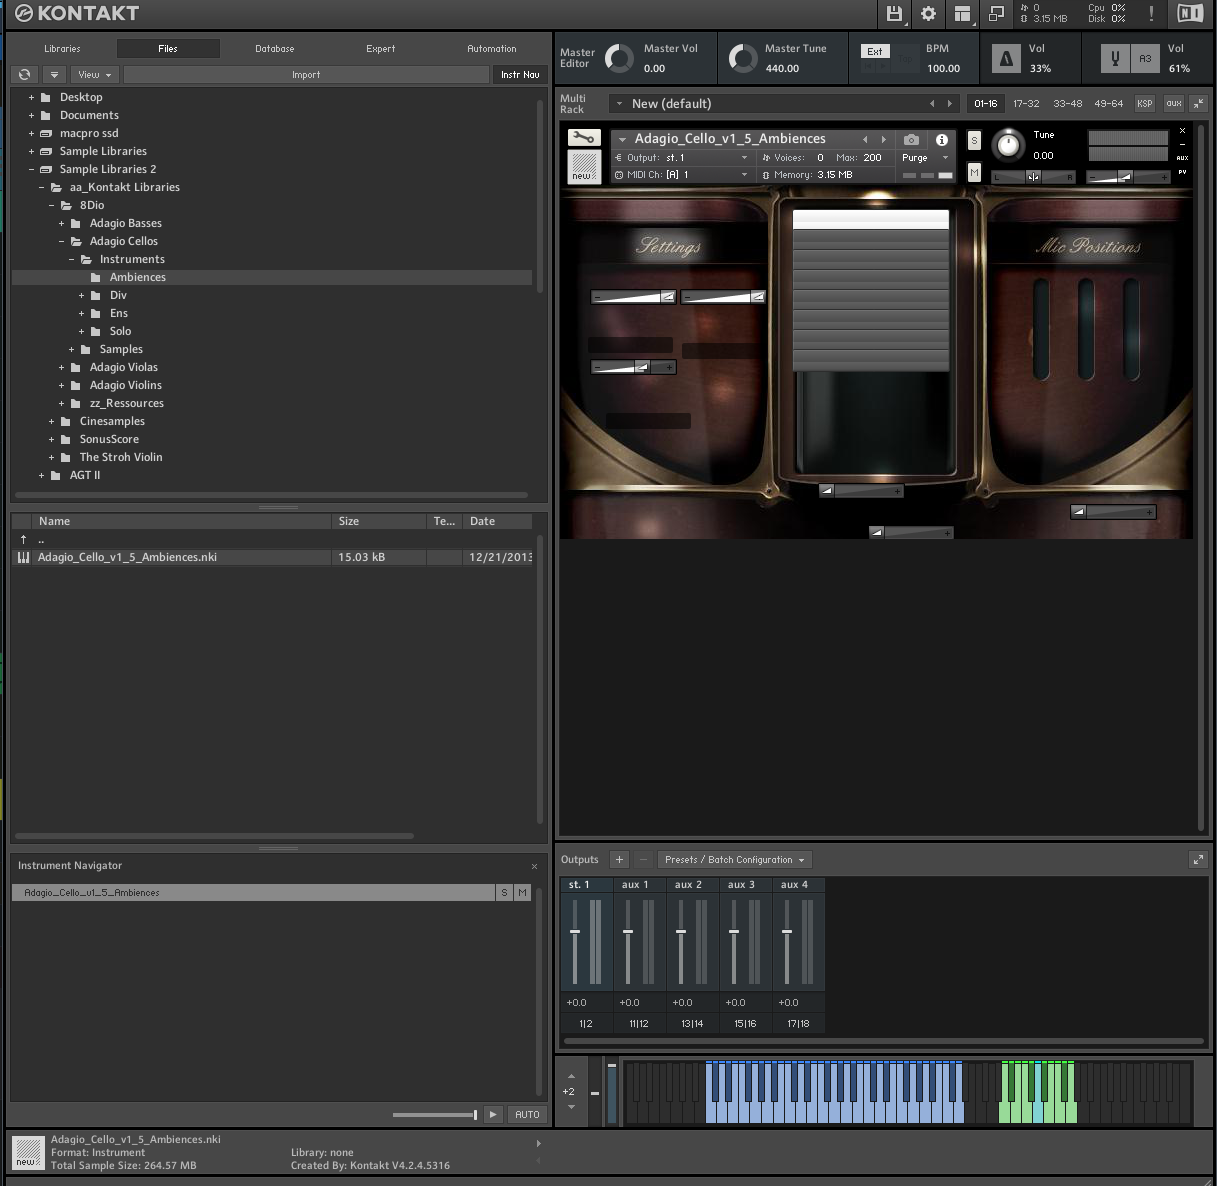Screen dimensions: 1217x1186
Task: Expand the Adagio Violas folder
Action: tap(61, 367)
